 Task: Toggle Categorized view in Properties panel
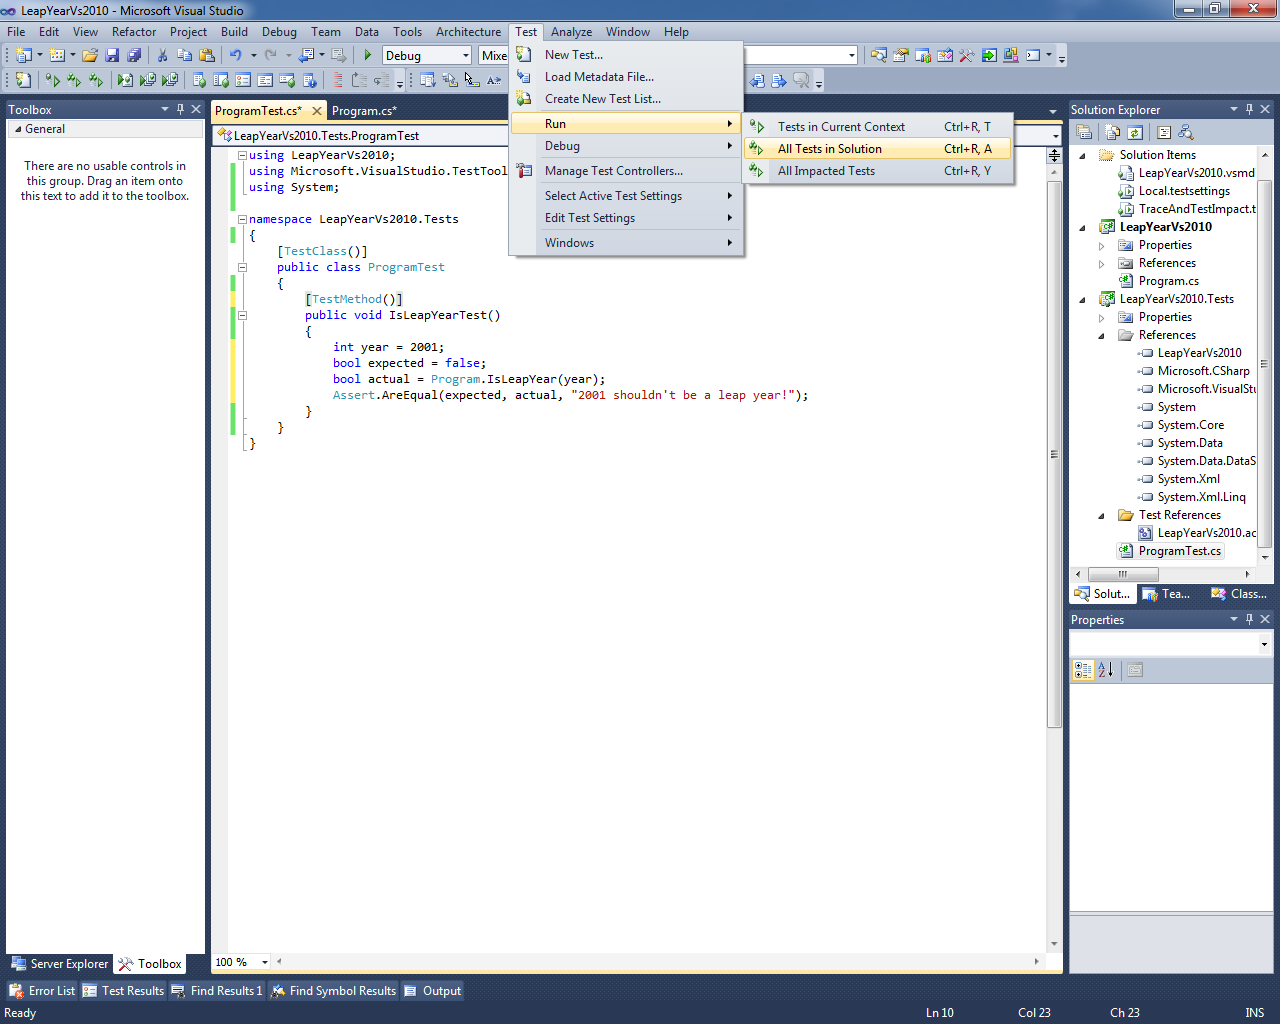tap(1083, 670)
